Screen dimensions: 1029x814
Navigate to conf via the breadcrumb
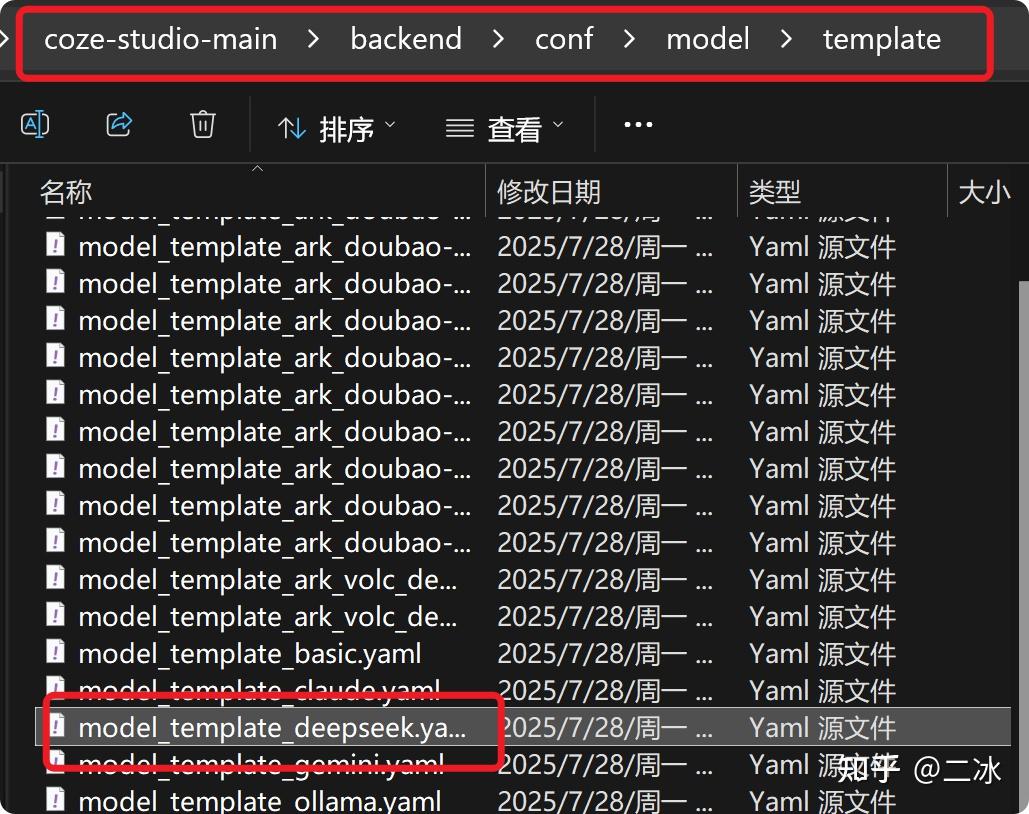tap(563, 39)
